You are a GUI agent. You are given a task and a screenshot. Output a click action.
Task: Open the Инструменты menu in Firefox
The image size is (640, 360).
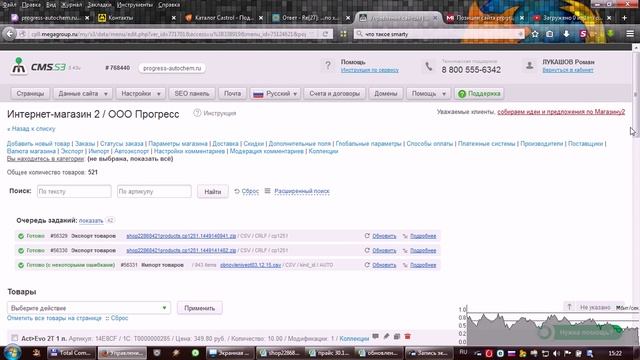(x=135, y=5)
